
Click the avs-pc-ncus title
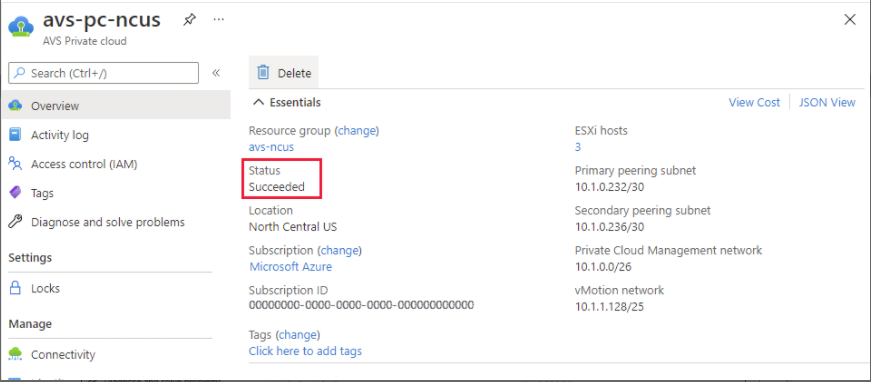click(x=102, y=20)
